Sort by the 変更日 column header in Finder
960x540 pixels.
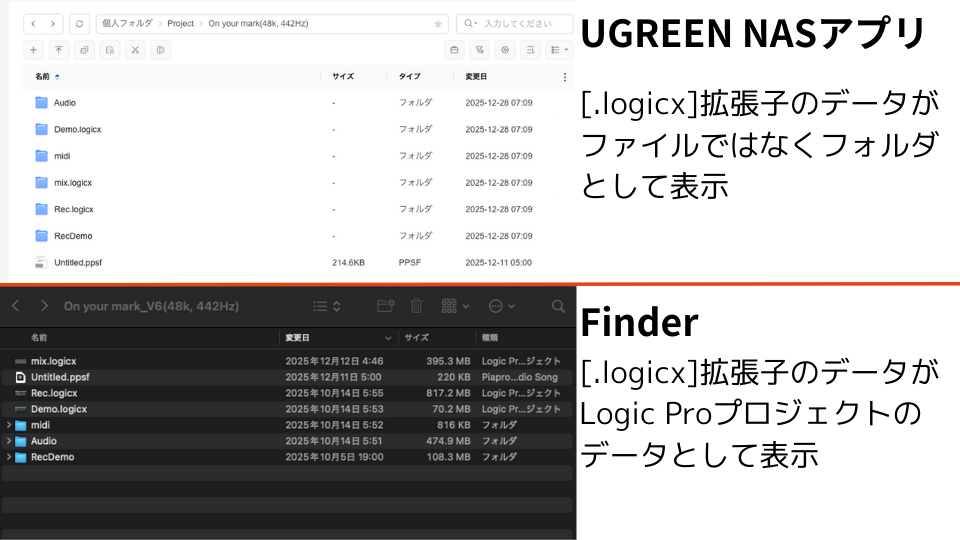pos(298,338)
